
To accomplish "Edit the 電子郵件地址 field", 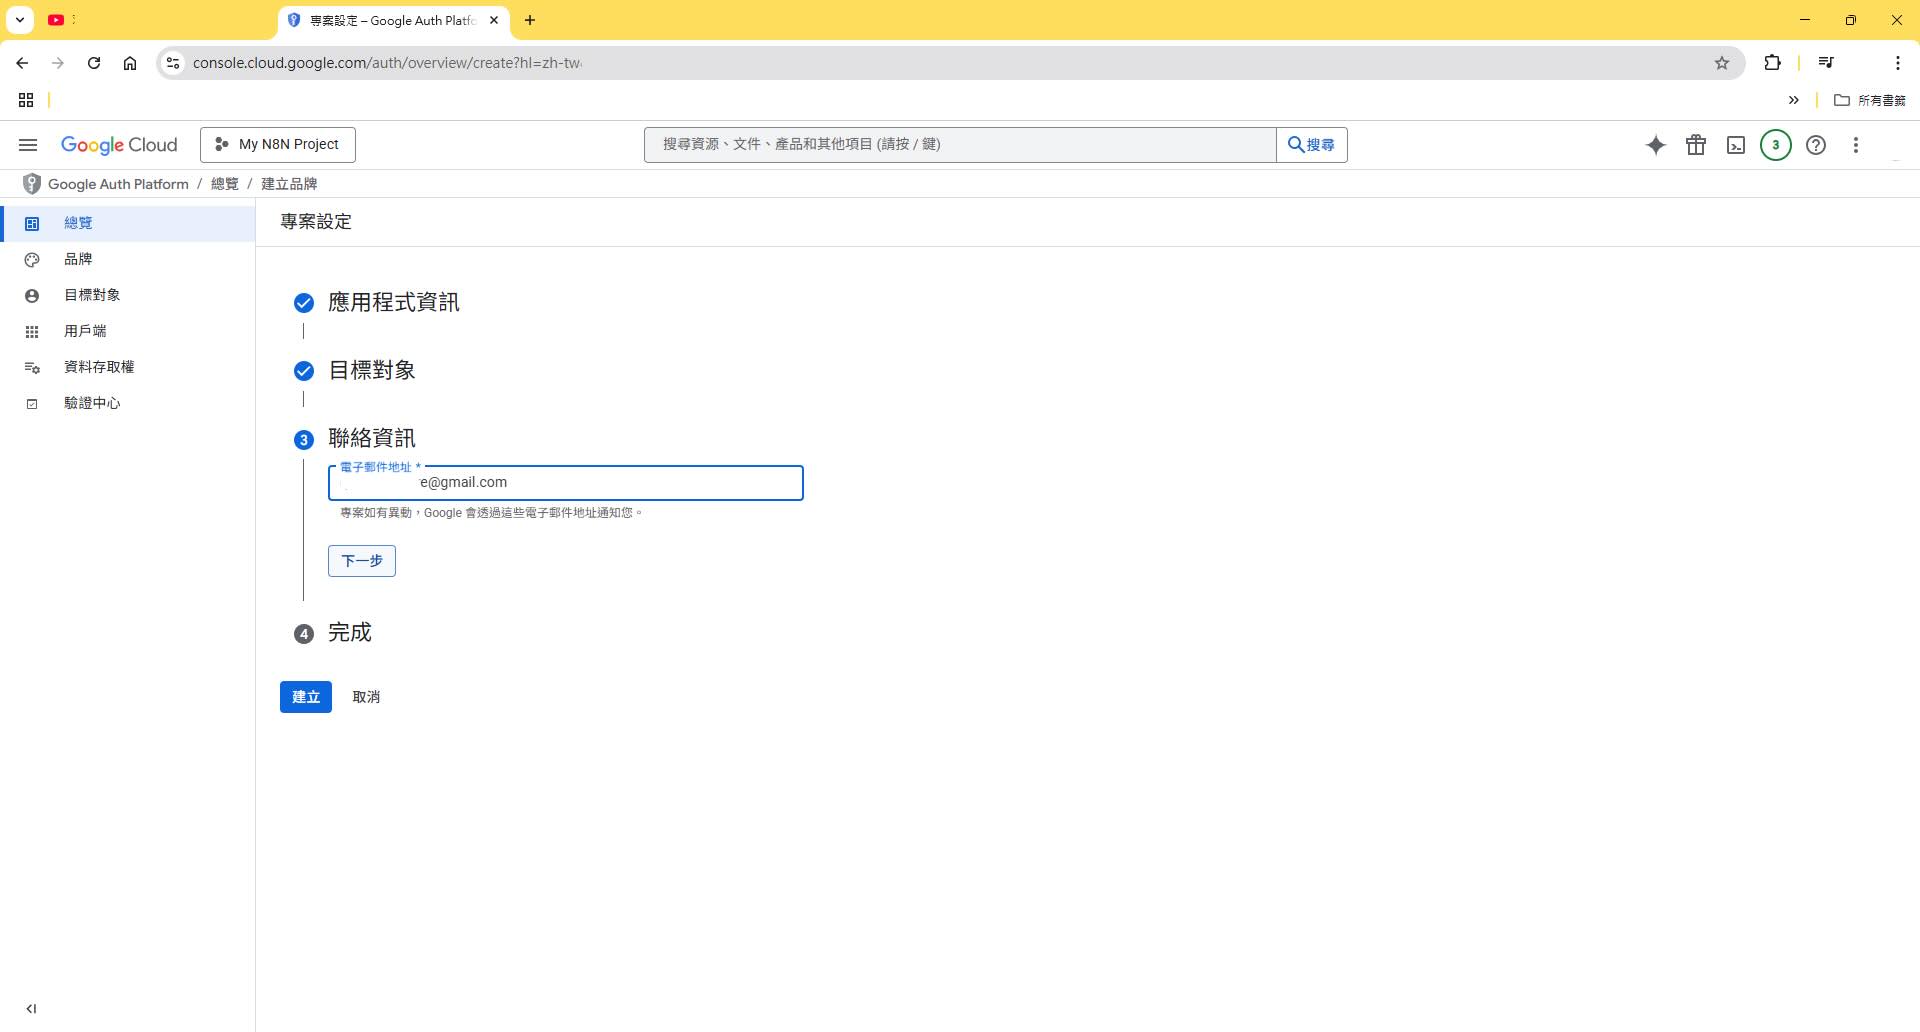I will (565, 482).
